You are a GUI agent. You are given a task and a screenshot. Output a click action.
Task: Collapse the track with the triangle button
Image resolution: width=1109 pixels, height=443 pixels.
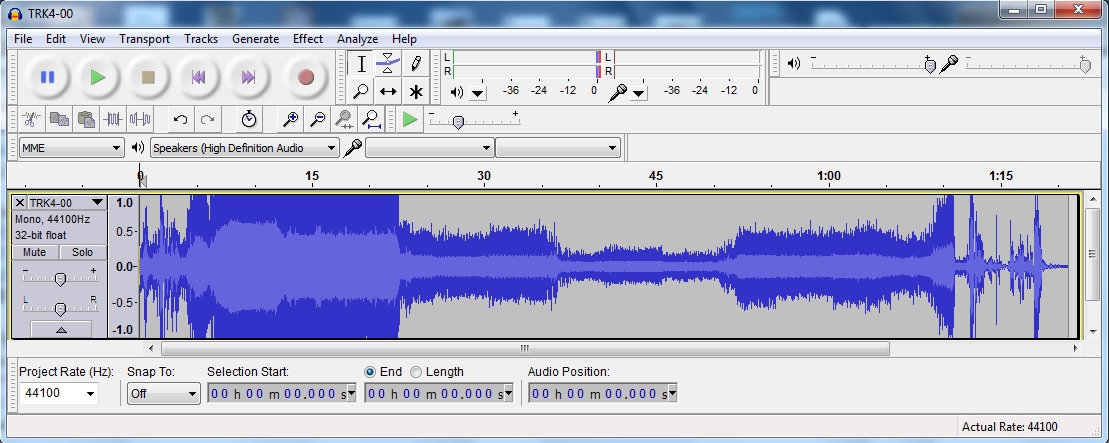pos(62,329)
